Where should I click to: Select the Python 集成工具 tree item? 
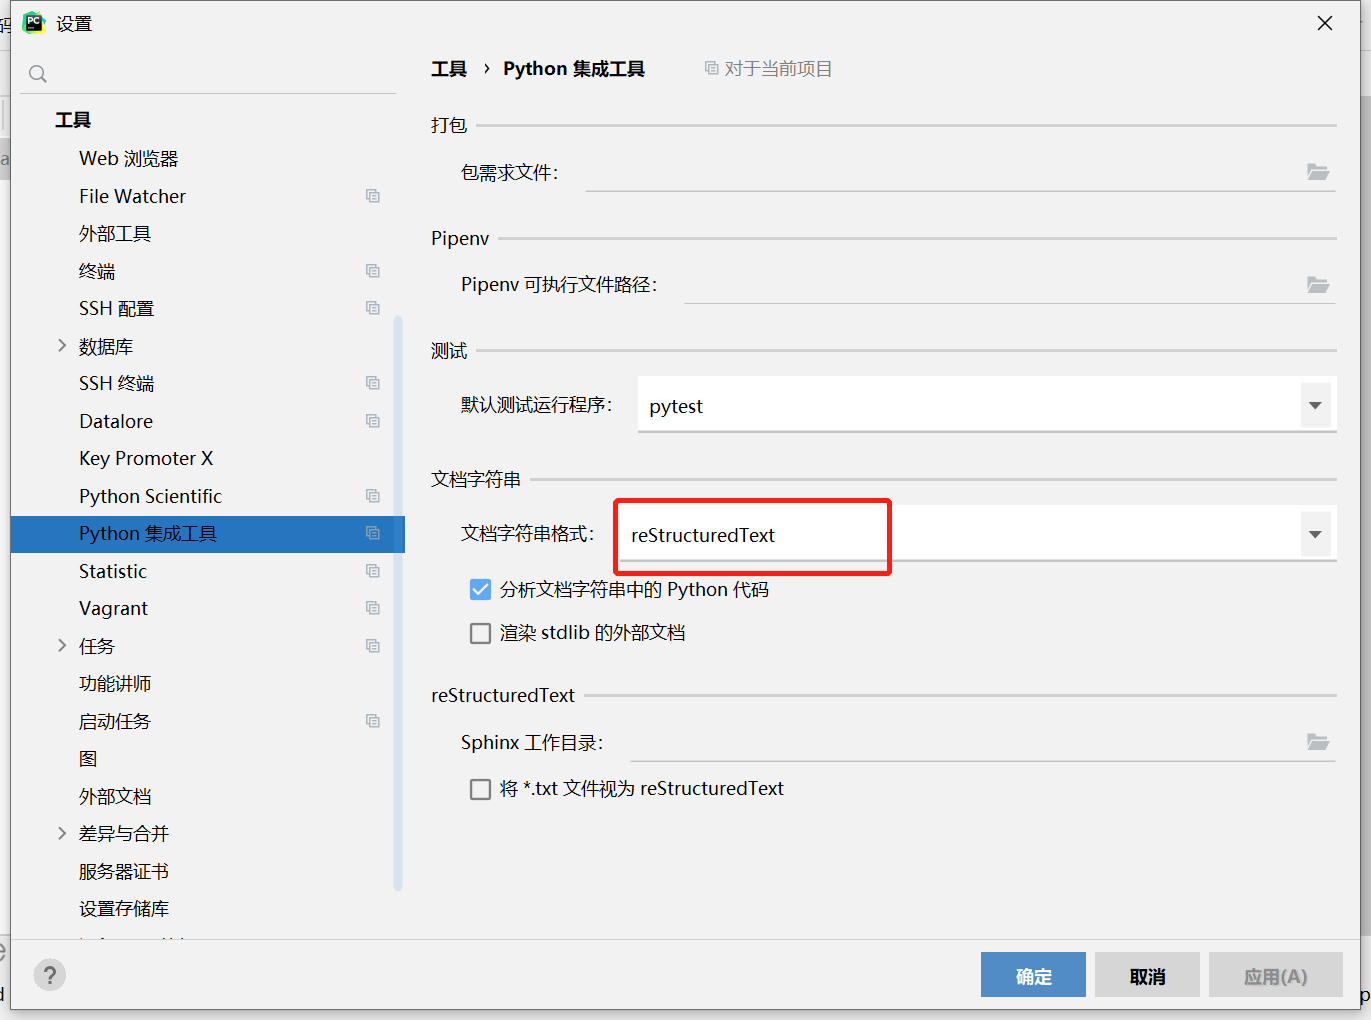[208, 534]
